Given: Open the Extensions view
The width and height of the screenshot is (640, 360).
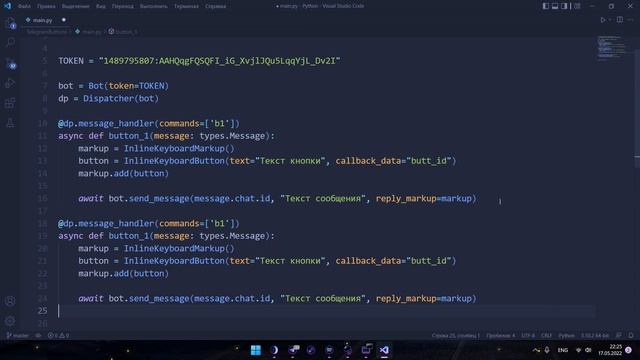Looking at the screenshot, I should [x=10, y=103].
